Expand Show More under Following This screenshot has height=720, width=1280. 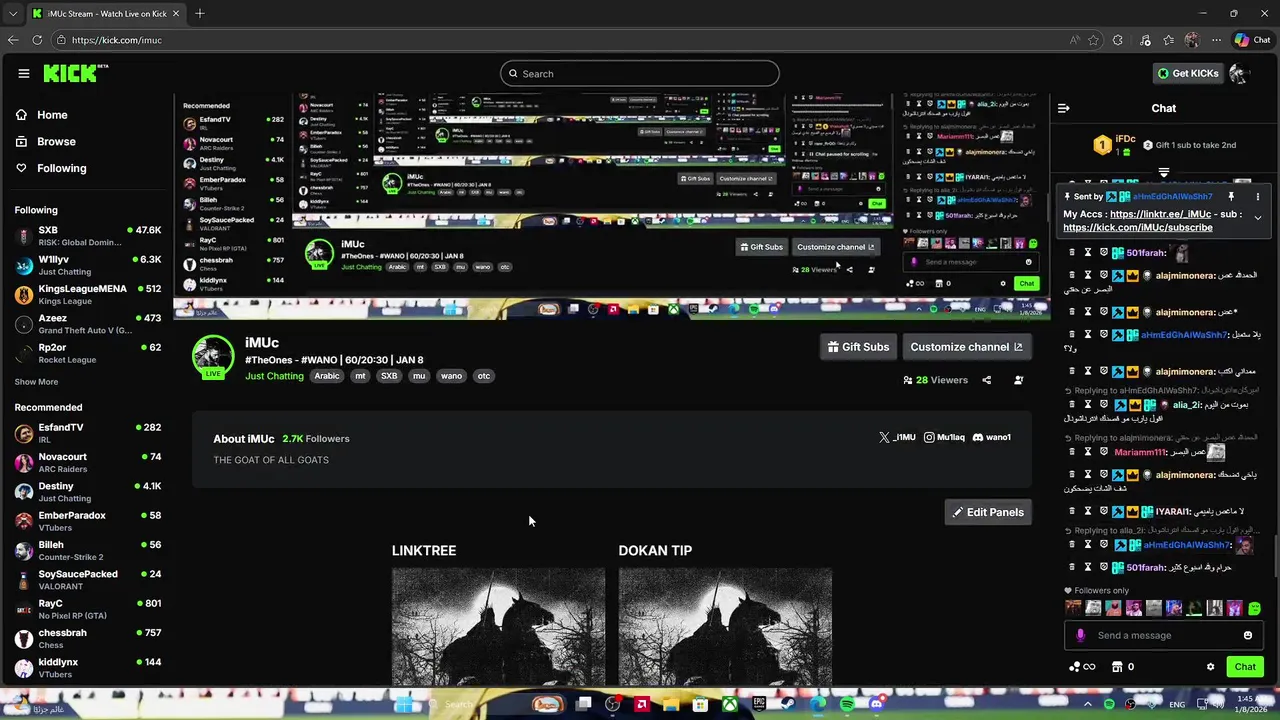(36, 382)
